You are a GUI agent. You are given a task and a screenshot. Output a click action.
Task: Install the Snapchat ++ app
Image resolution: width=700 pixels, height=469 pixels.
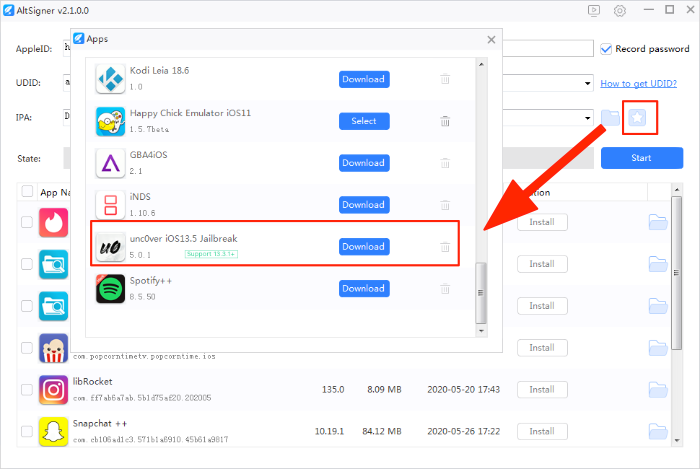542,432
